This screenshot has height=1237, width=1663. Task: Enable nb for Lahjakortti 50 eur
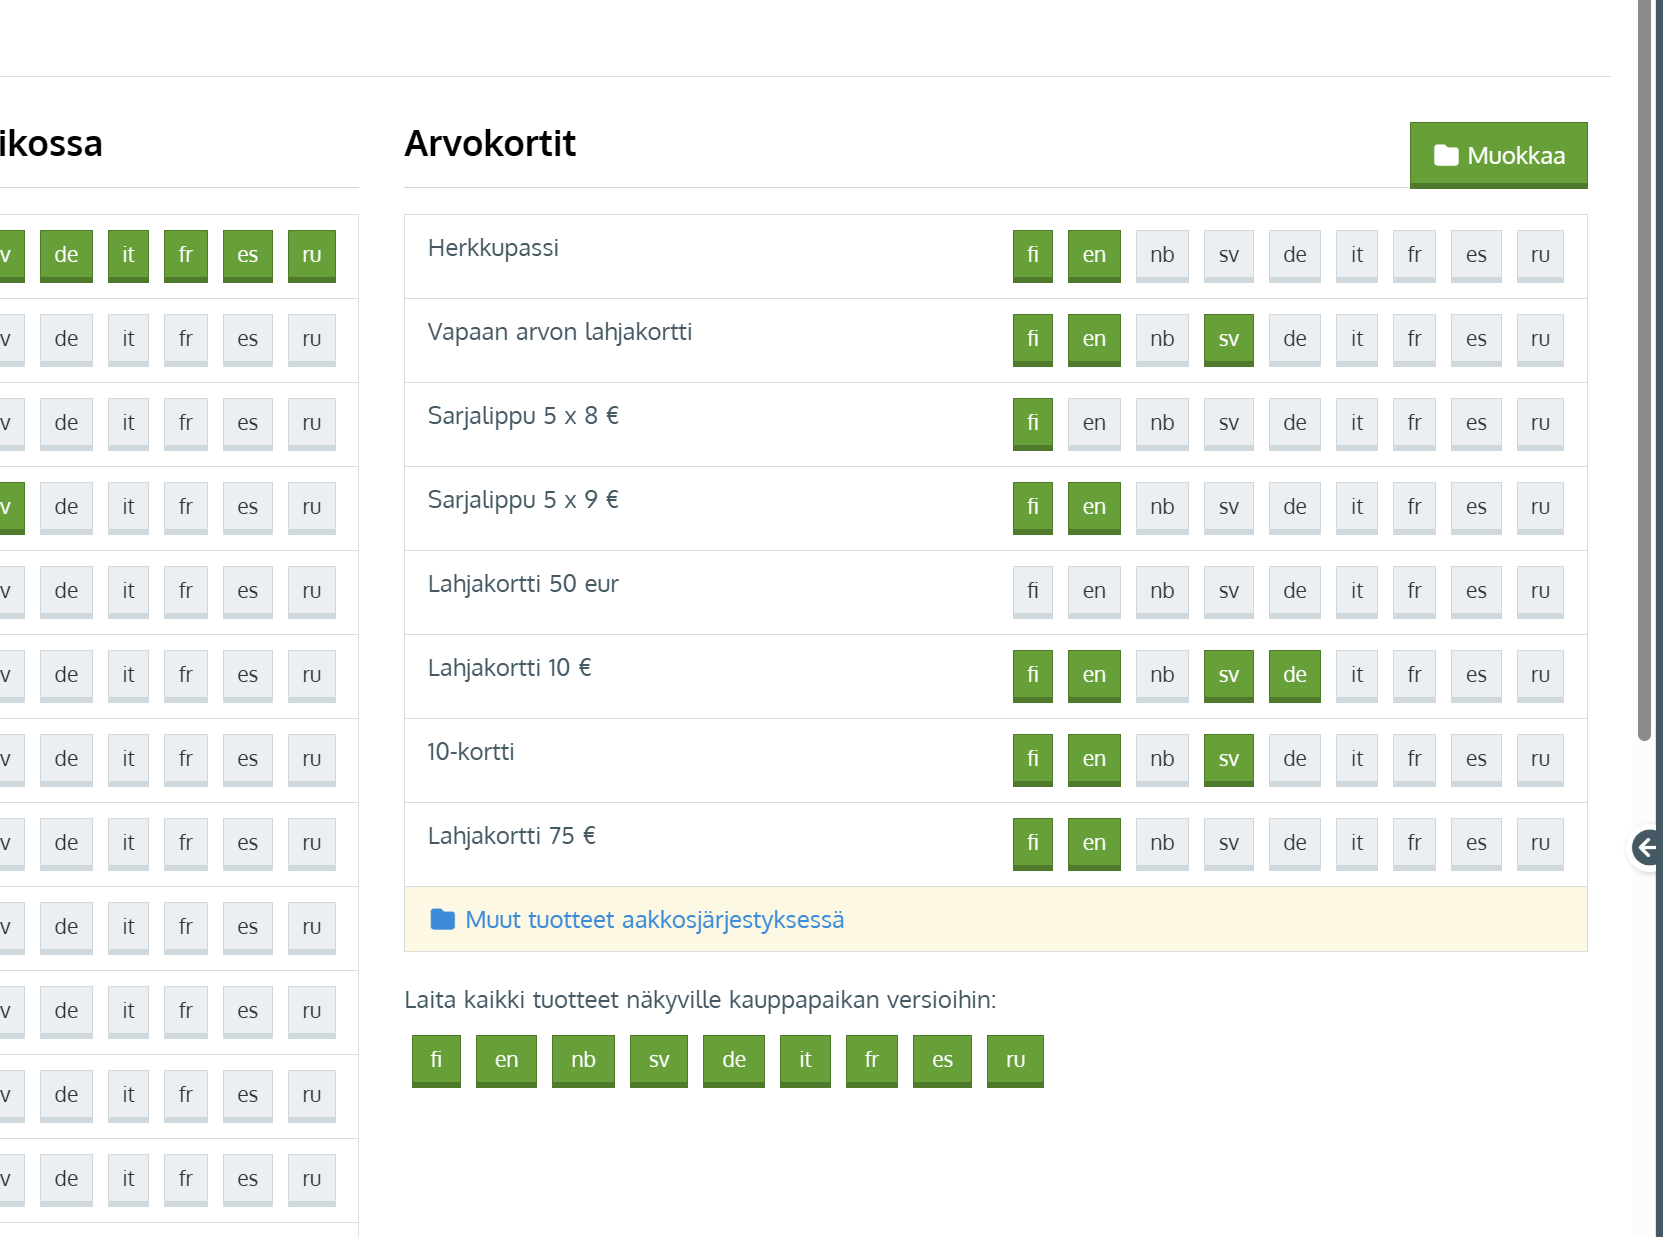pyautogui.click(x=1162, y=592)
